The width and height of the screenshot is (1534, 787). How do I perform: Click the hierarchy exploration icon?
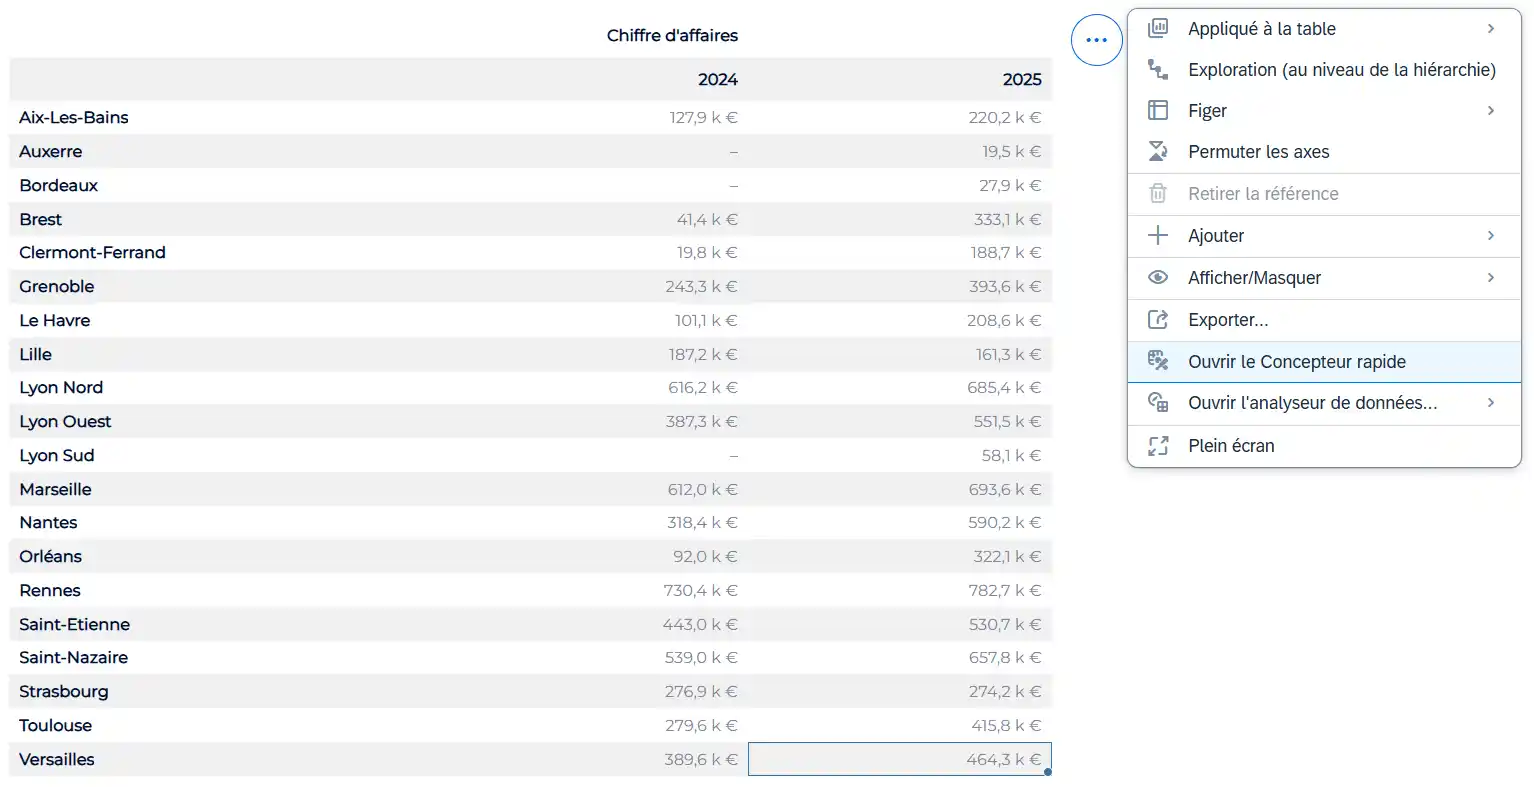point(1158,69)
